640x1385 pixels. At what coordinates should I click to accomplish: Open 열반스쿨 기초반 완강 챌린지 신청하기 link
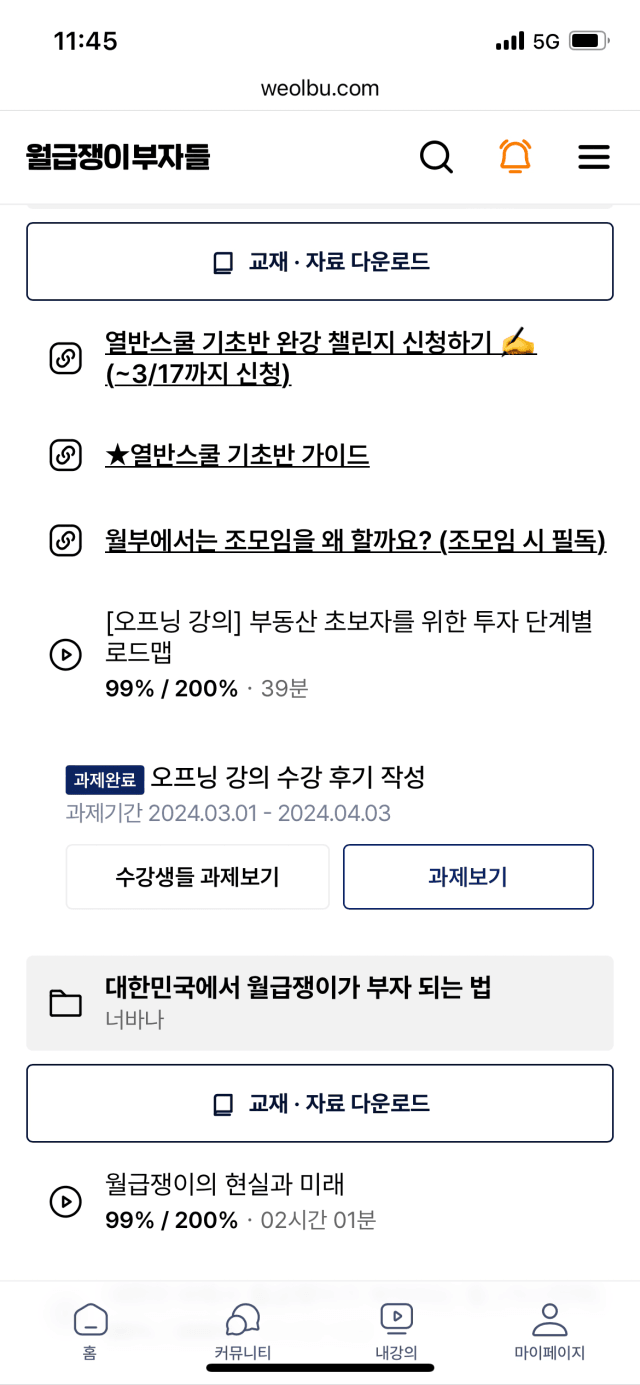pyautogui.click(x=321, y=358)
